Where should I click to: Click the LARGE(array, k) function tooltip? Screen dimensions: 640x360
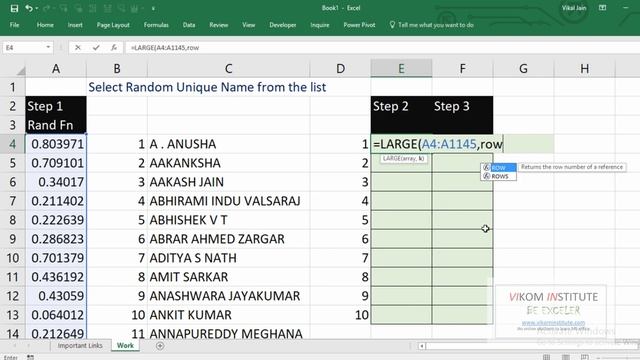point(404,158)
